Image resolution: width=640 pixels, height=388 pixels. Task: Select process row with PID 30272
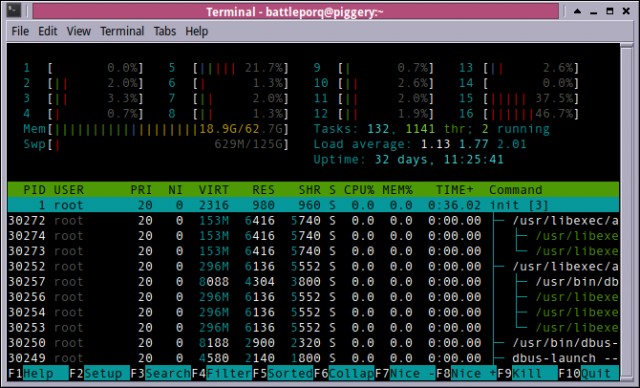[313, 220]
